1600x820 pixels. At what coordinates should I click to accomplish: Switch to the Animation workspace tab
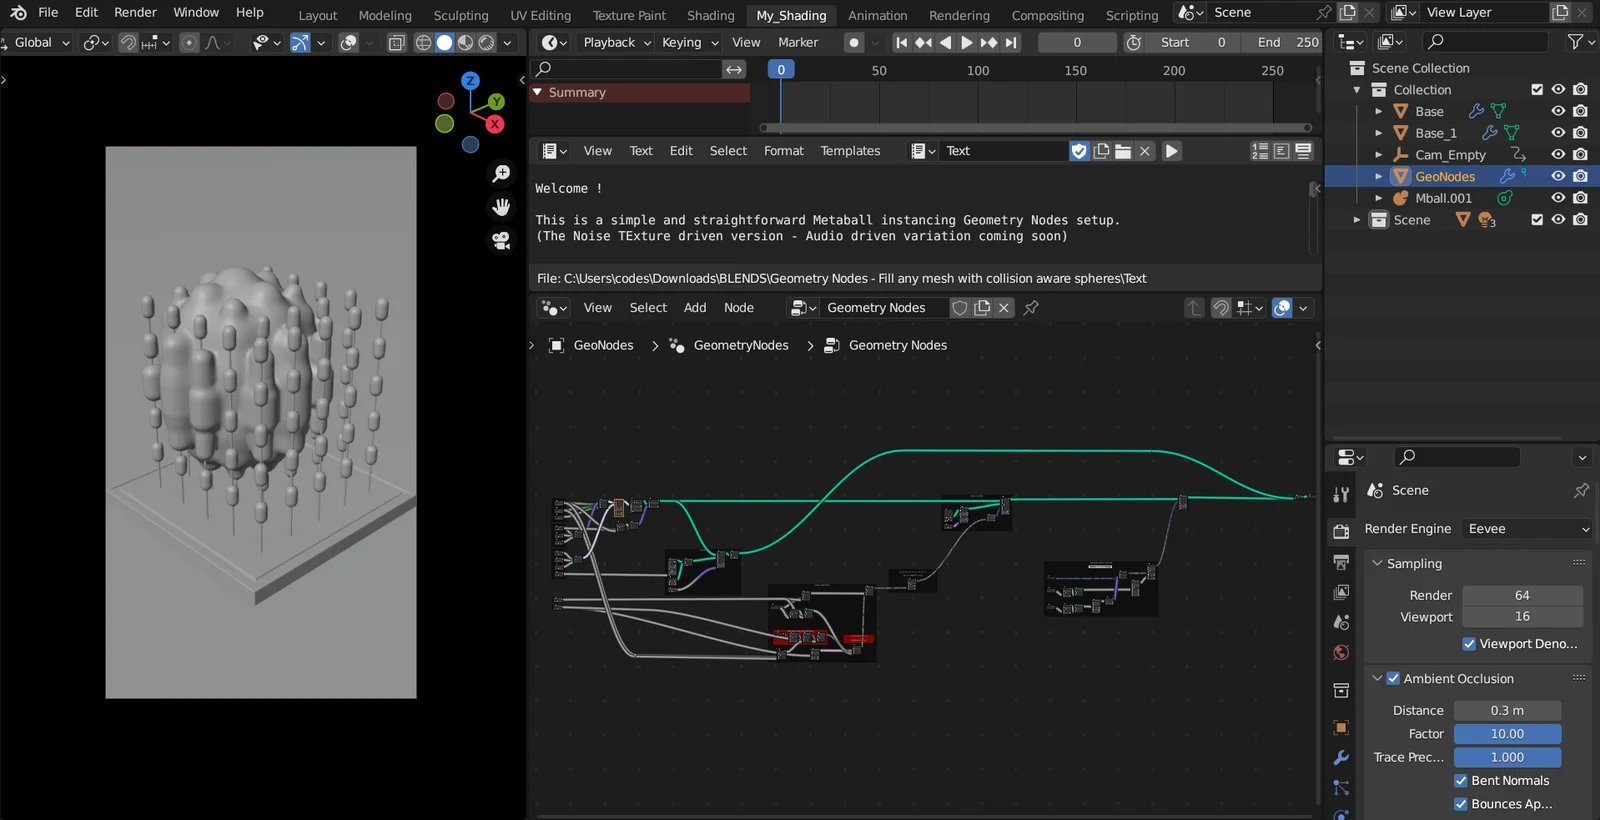click(x=877, y=15)
